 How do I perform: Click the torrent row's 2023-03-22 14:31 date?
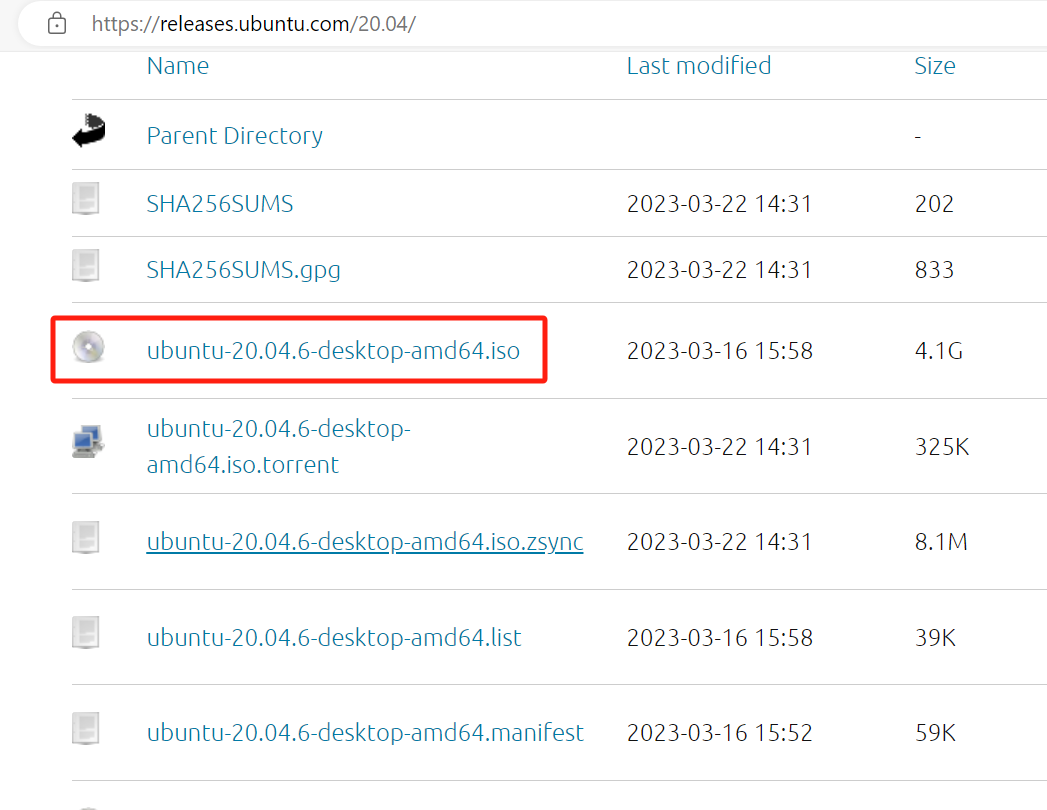(719, 447)
